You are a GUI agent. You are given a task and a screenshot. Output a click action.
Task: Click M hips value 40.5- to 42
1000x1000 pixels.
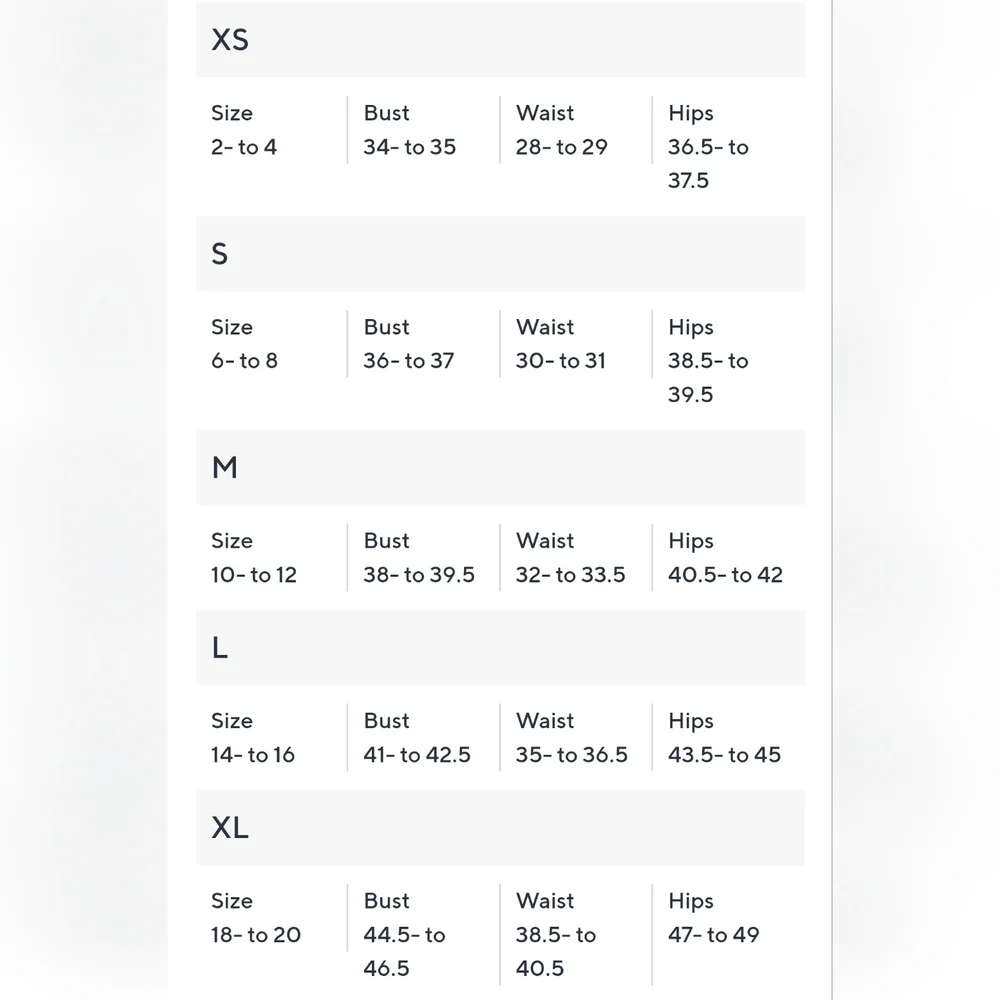tap(725, 575)
